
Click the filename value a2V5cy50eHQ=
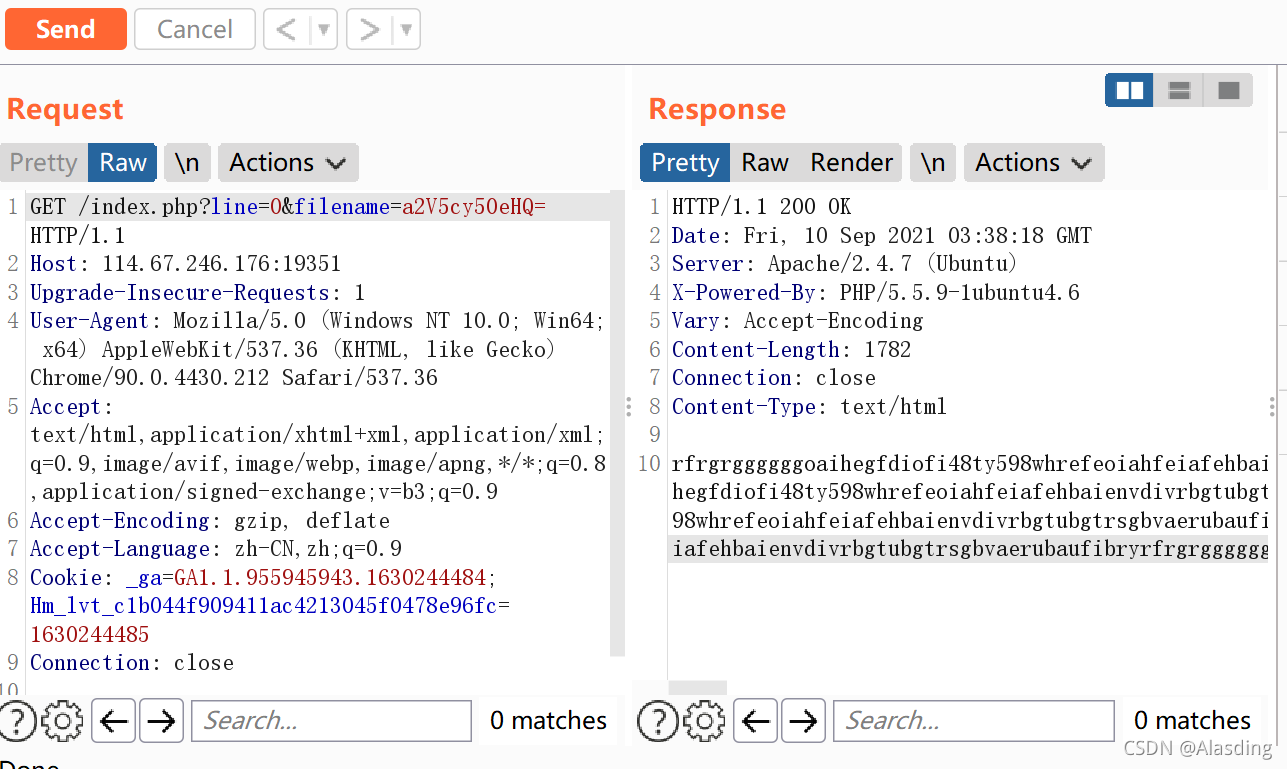[x=474, y=207]
